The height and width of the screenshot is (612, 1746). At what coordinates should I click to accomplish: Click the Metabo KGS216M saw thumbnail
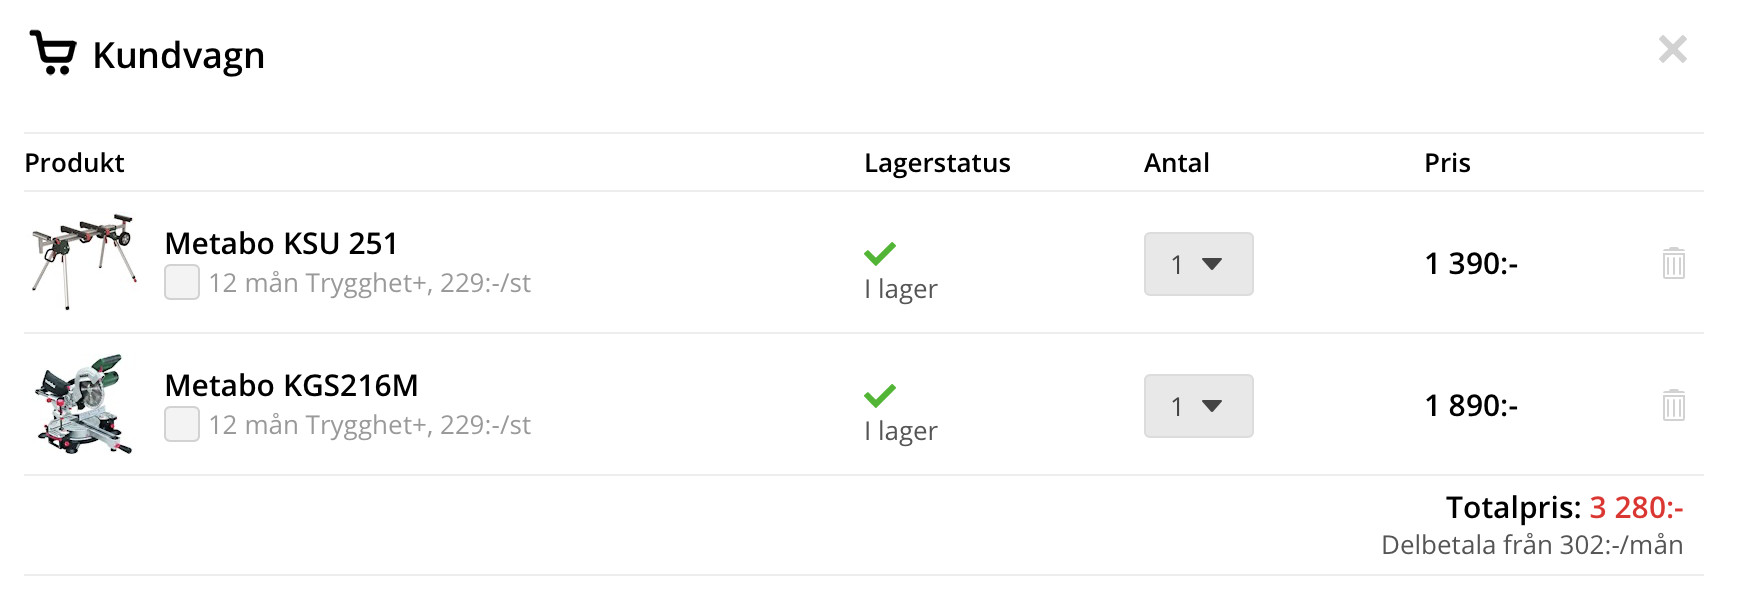click(x=84, y=404)
